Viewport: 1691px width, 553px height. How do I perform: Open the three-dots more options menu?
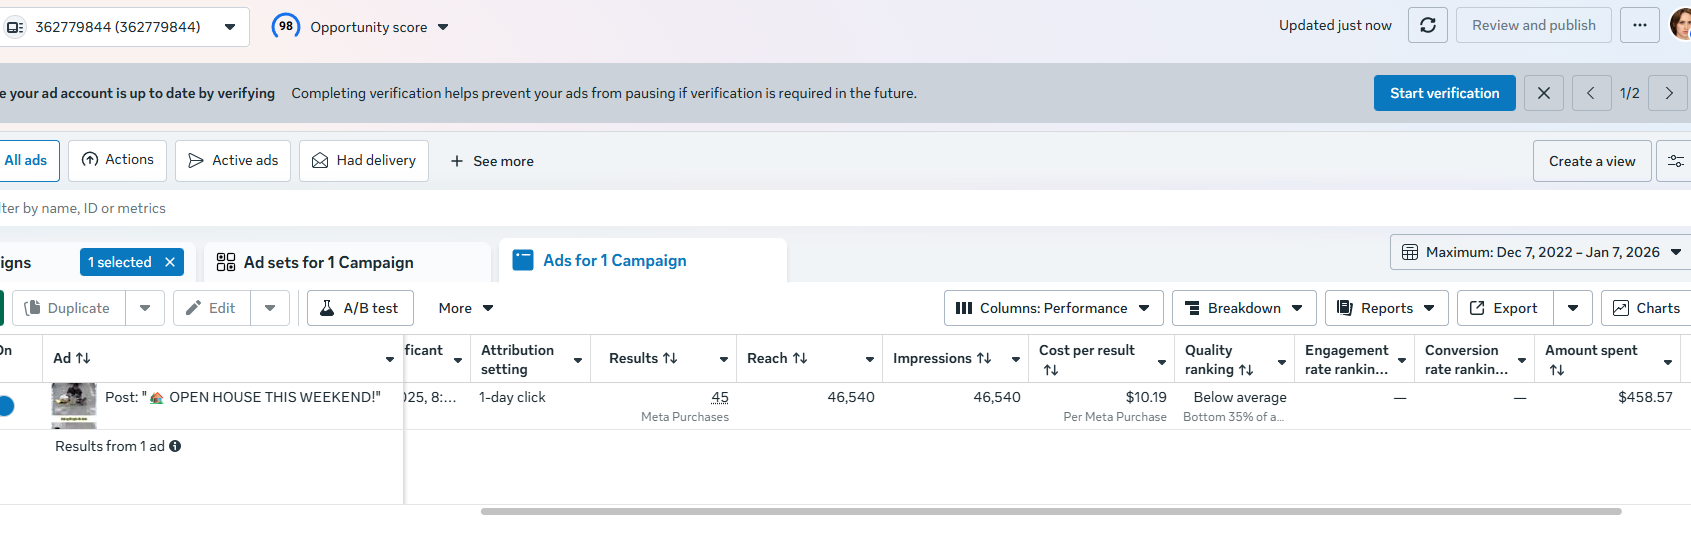click(x=1640, y=26)
